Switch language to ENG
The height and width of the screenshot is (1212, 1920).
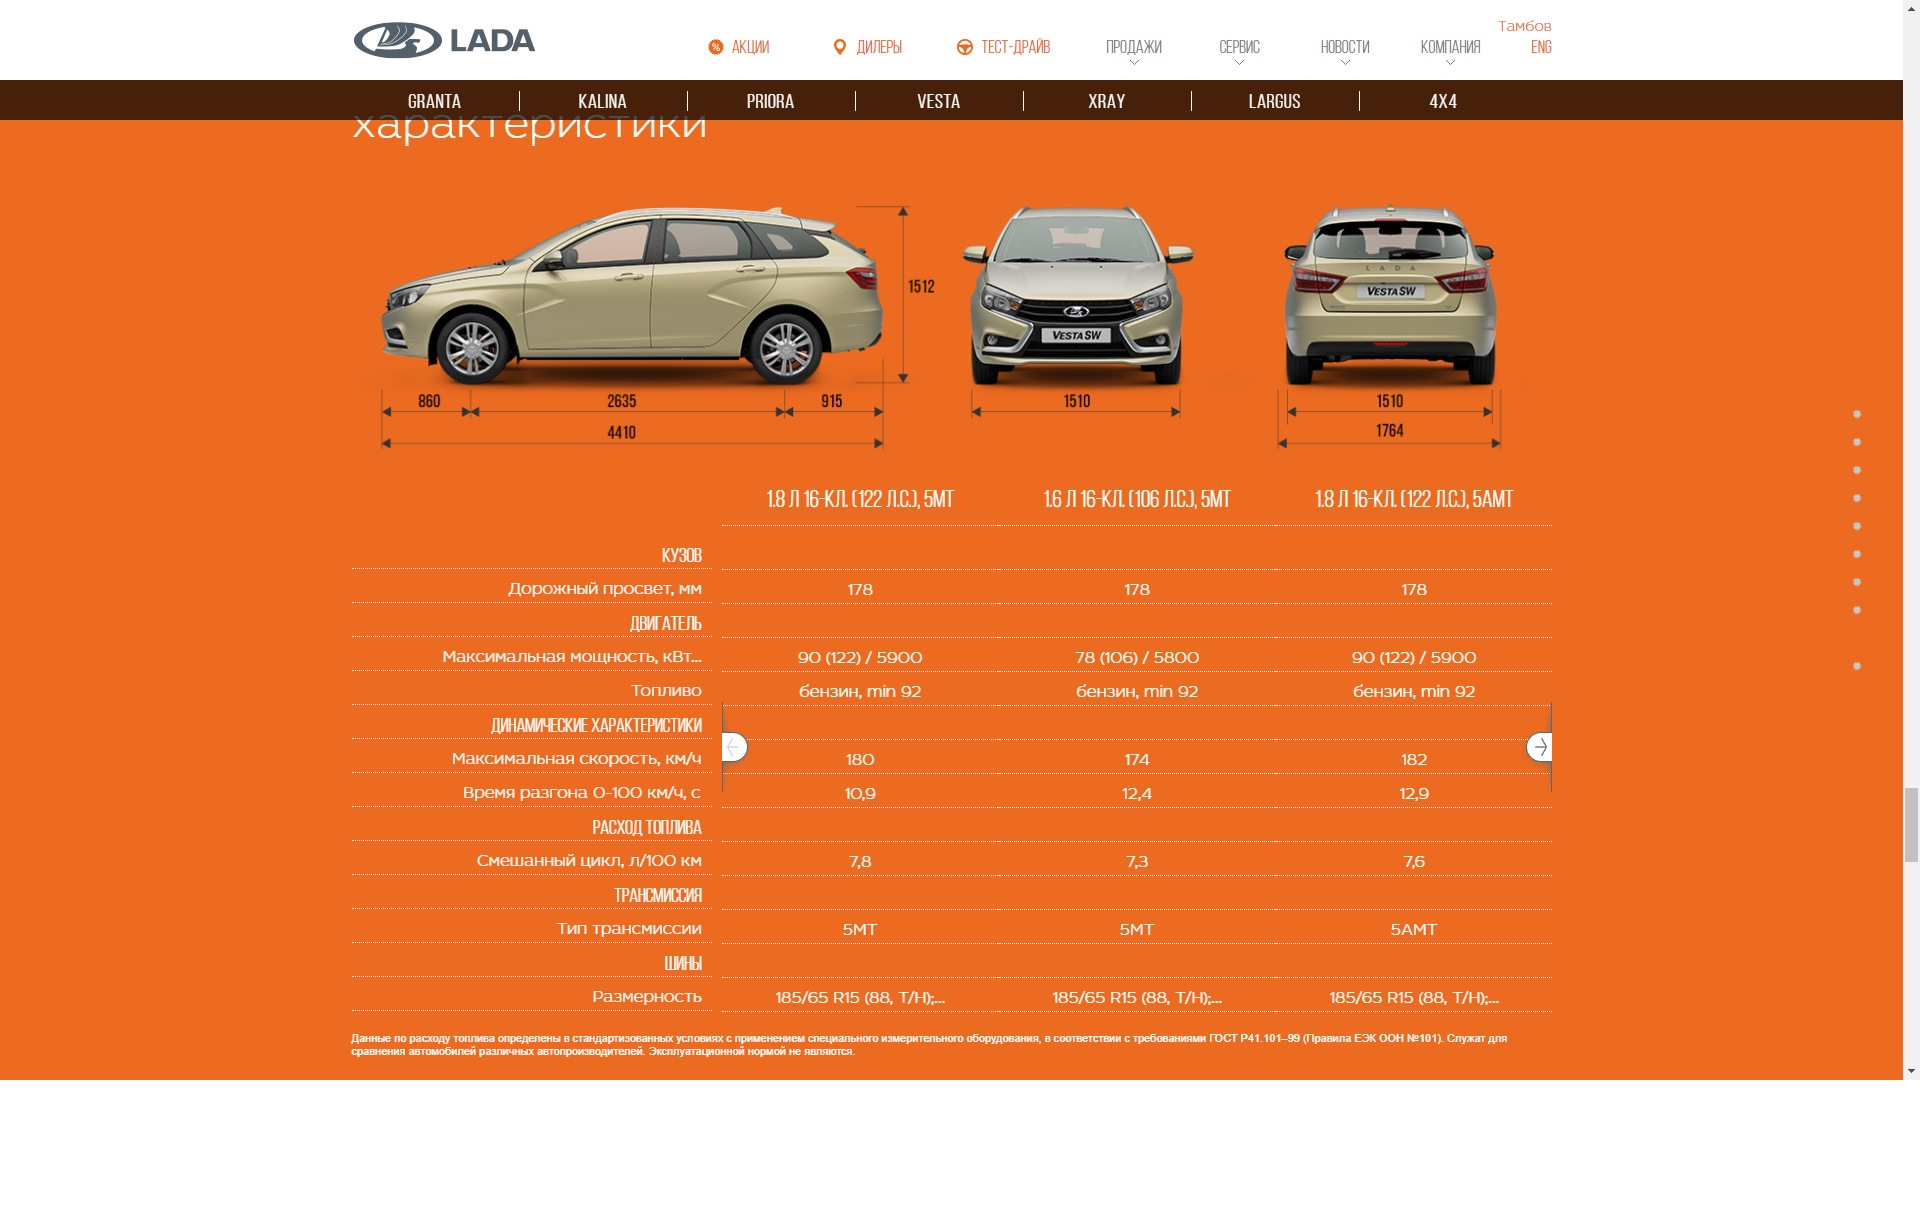(x=1541, y=47)
